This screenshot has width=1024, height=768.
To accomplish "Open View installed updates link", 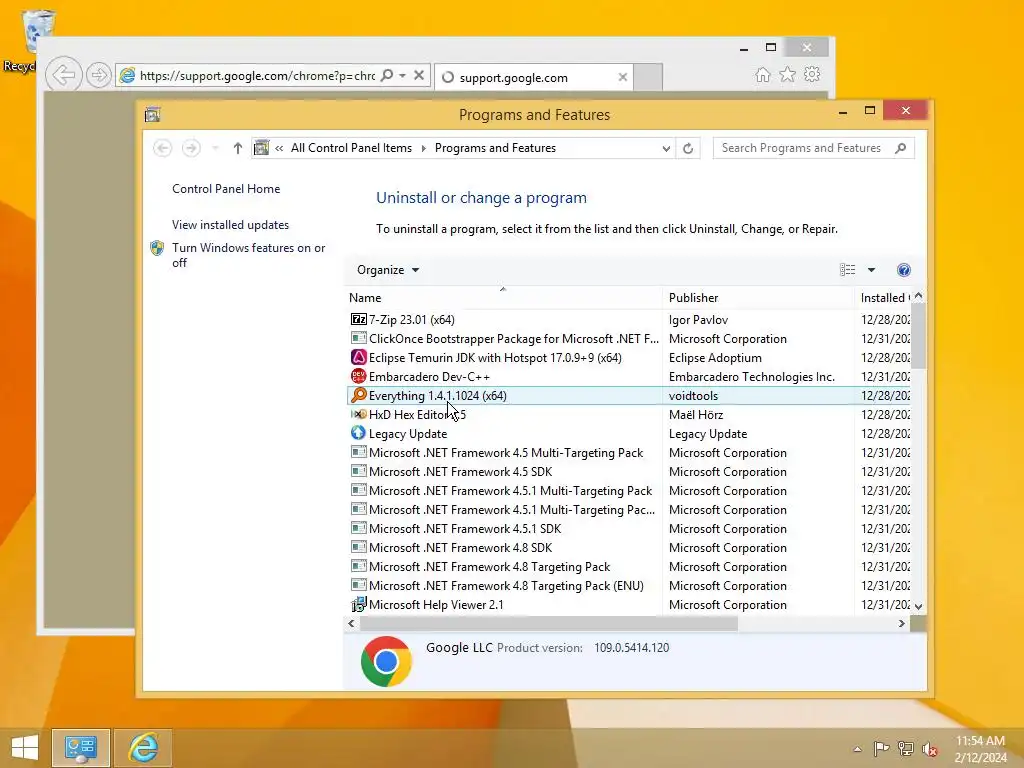I will tap(231, 225).
